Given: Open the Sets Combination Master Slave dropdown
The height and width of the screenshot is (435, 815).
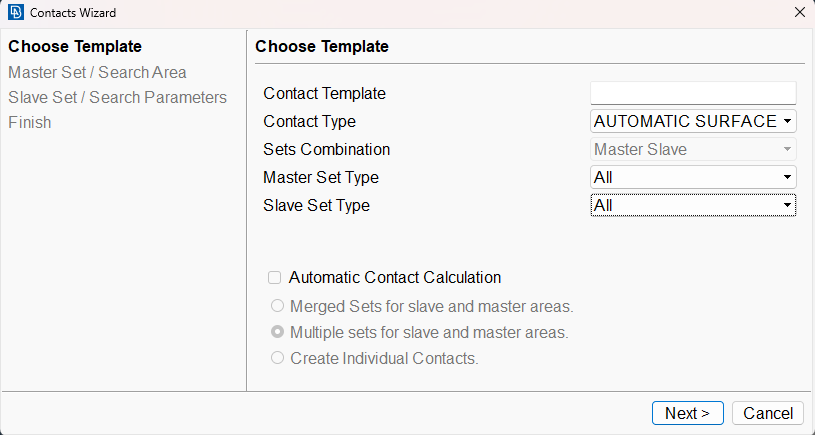Looking at the screenshot, I should click(x=693, y=149).
